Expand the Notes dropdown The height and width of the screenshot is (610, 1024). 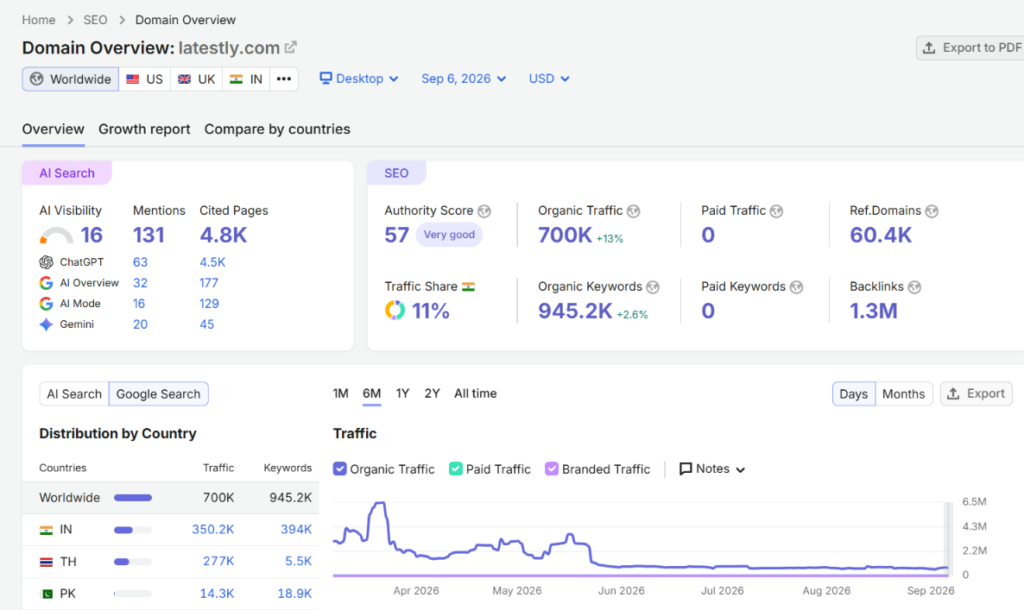(712, 469)
